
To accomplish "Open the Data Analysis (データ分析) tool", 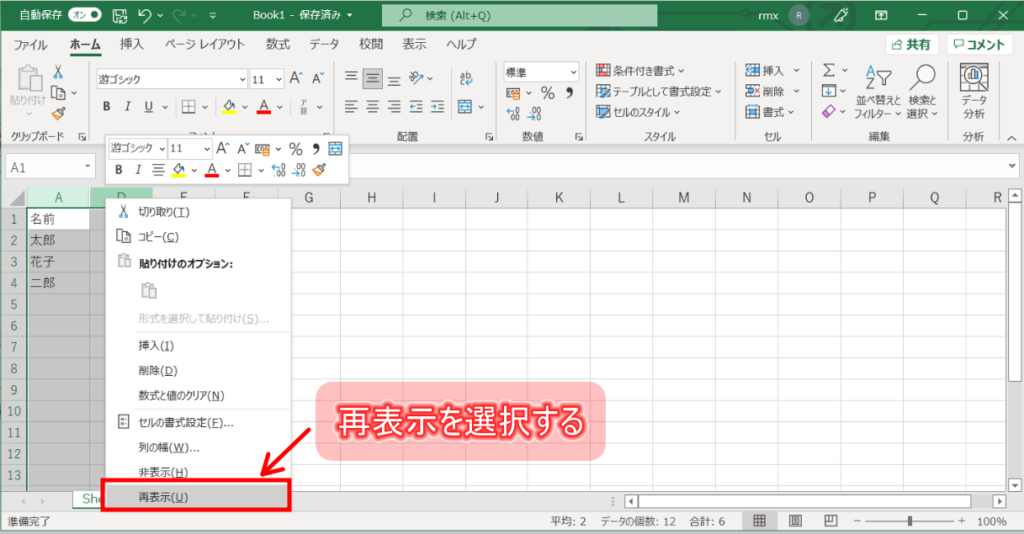I will coord(973,90).
